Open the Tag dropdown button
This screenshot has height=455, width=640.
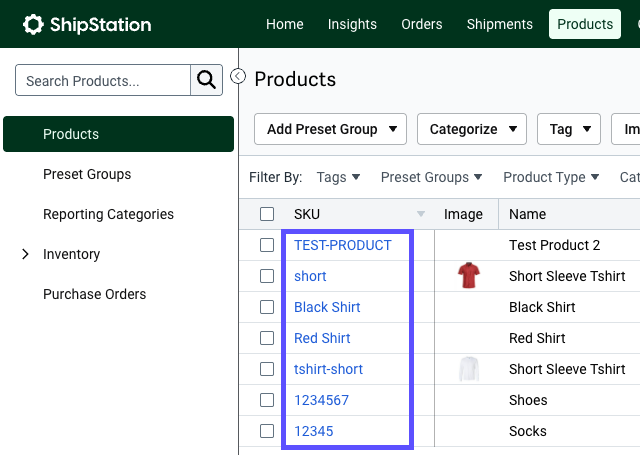click(569, 129)
